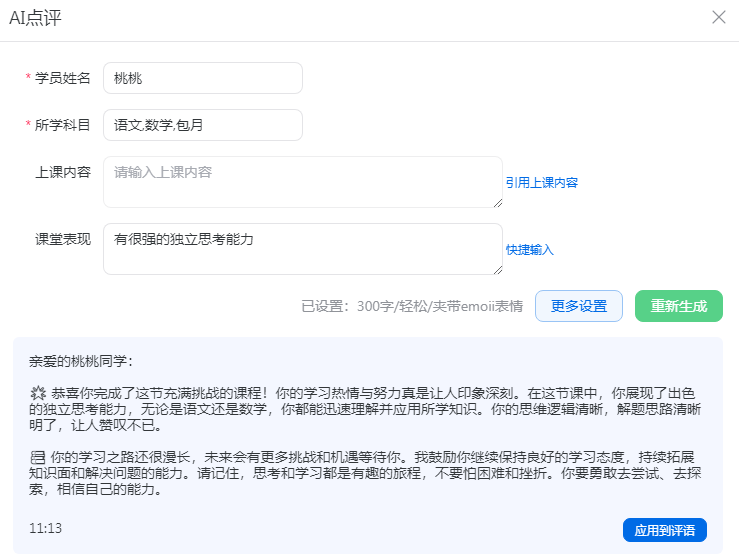Click the 上课内容 field label
This screenshot has width=739, height=557.
pyautogui.click(x=63, y=172)
